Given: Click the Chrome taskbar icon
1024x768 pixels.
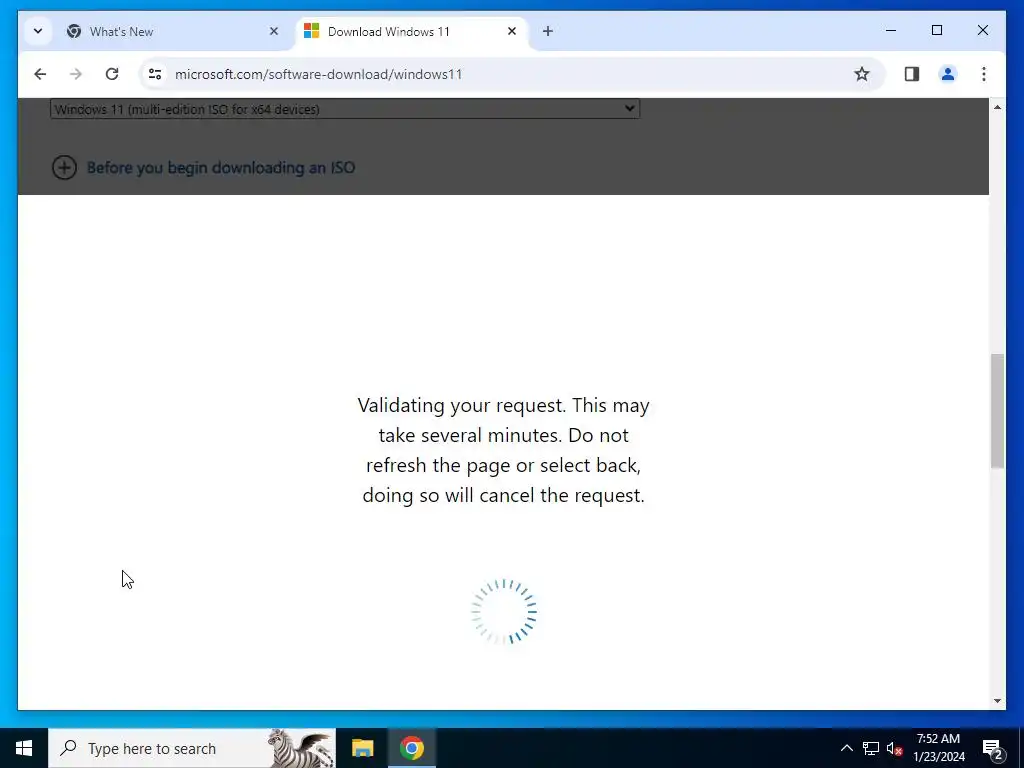Looking at the screenshot, I should tap(412, 748).
